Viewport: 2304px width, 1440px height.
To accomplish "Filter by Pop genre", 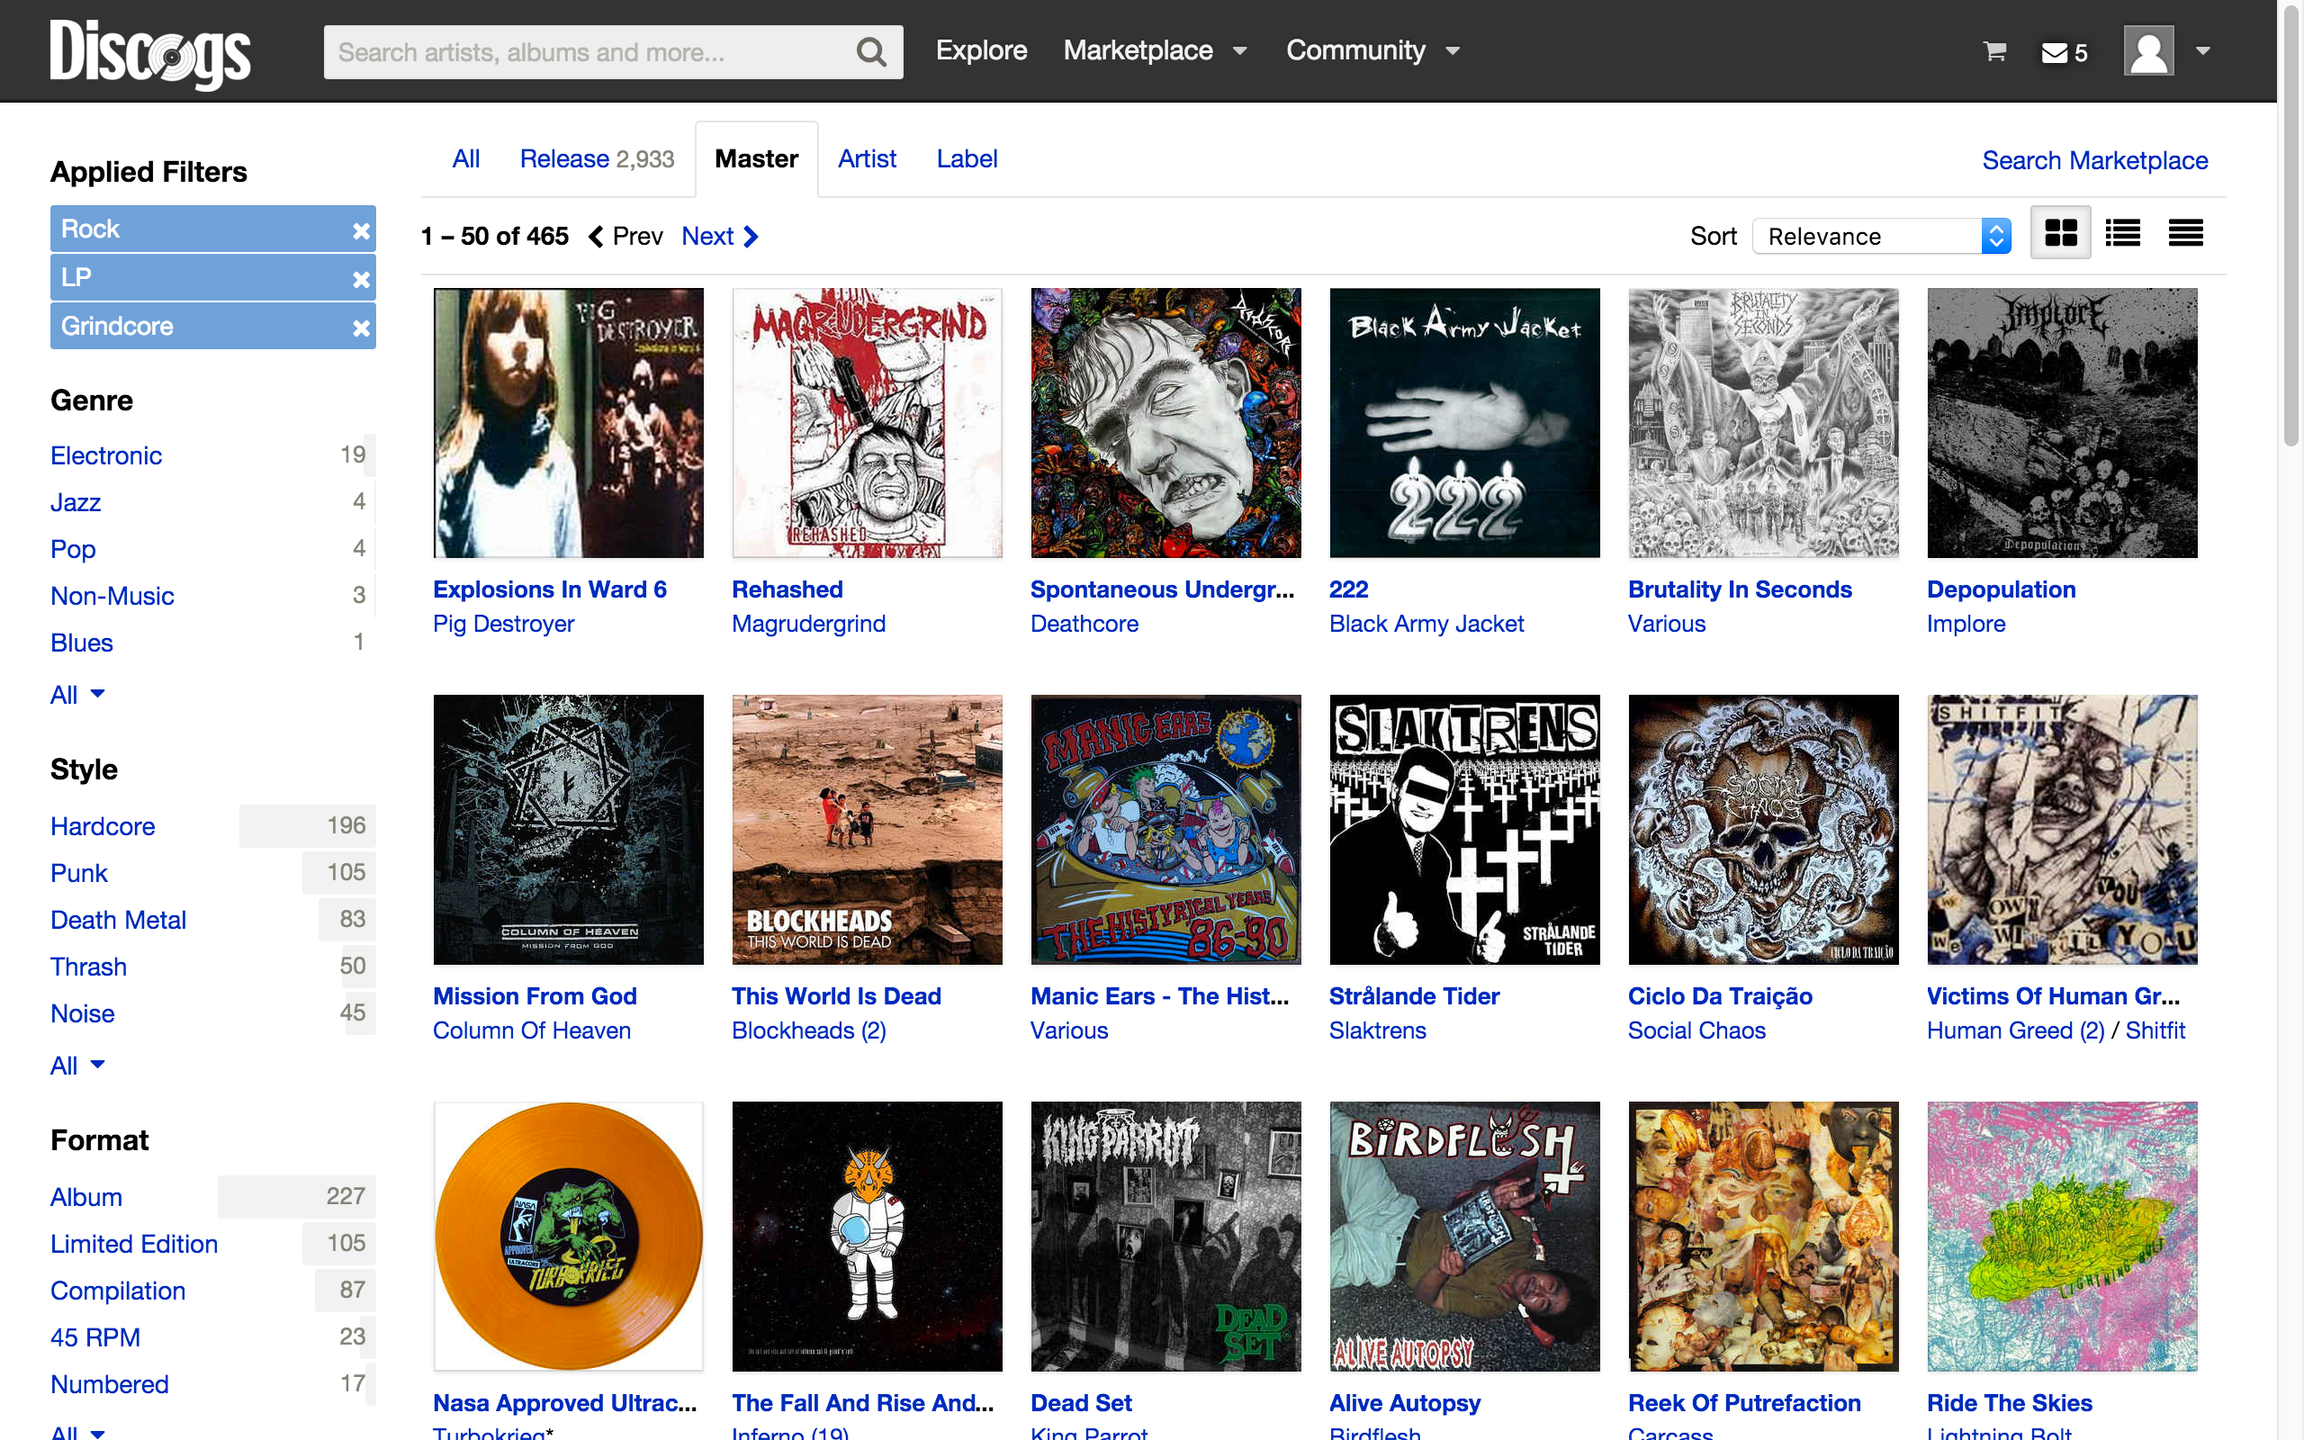I will tap(73, 550).
